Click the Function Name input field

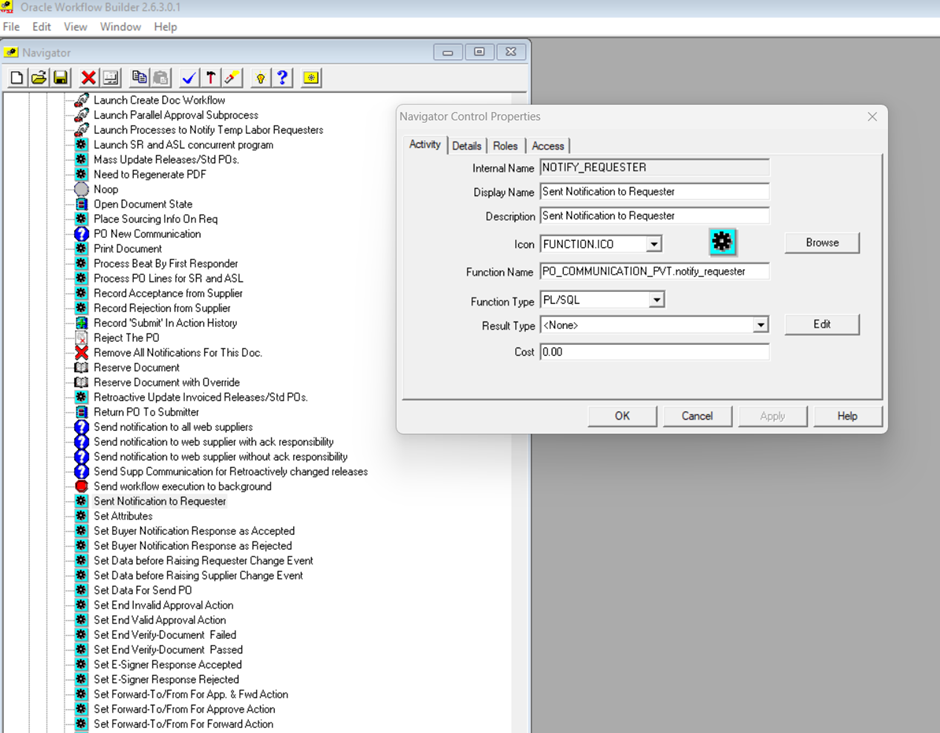coord(655,272)
